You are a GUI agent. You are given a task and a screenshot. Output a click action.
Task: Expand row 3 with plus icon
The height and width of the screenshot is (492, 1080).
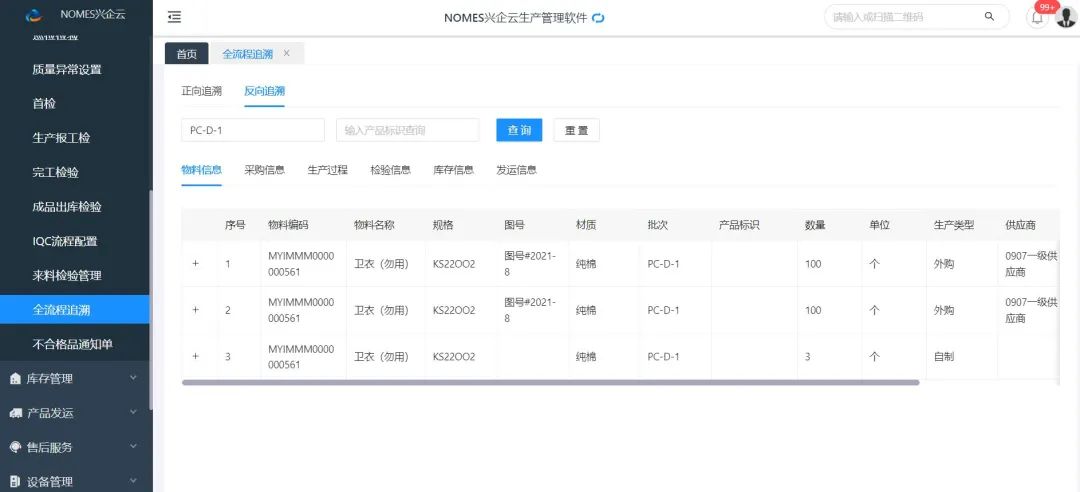196,356
